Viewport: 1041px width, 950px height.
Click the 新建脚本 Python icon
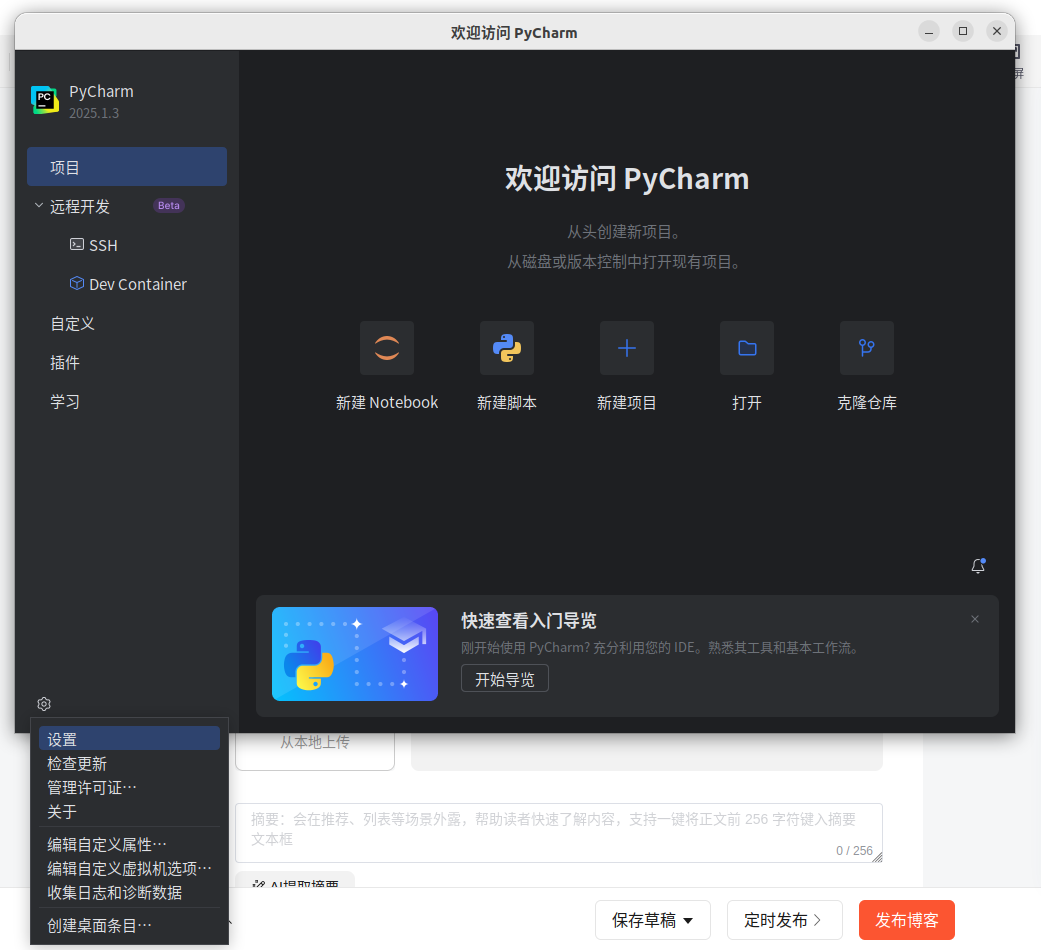click(x=507, y=348)
